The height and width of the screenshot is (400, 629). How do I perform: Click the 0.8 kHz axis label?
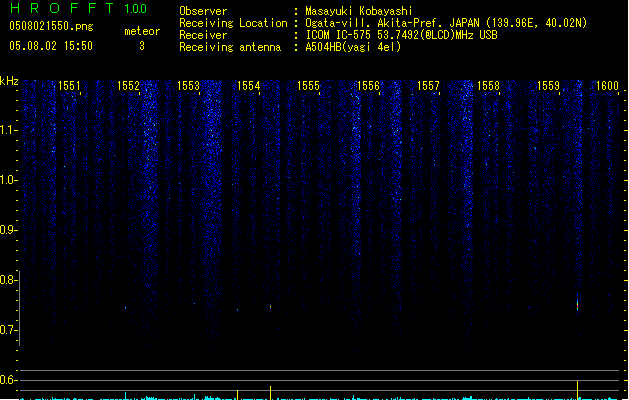point(9,280)
